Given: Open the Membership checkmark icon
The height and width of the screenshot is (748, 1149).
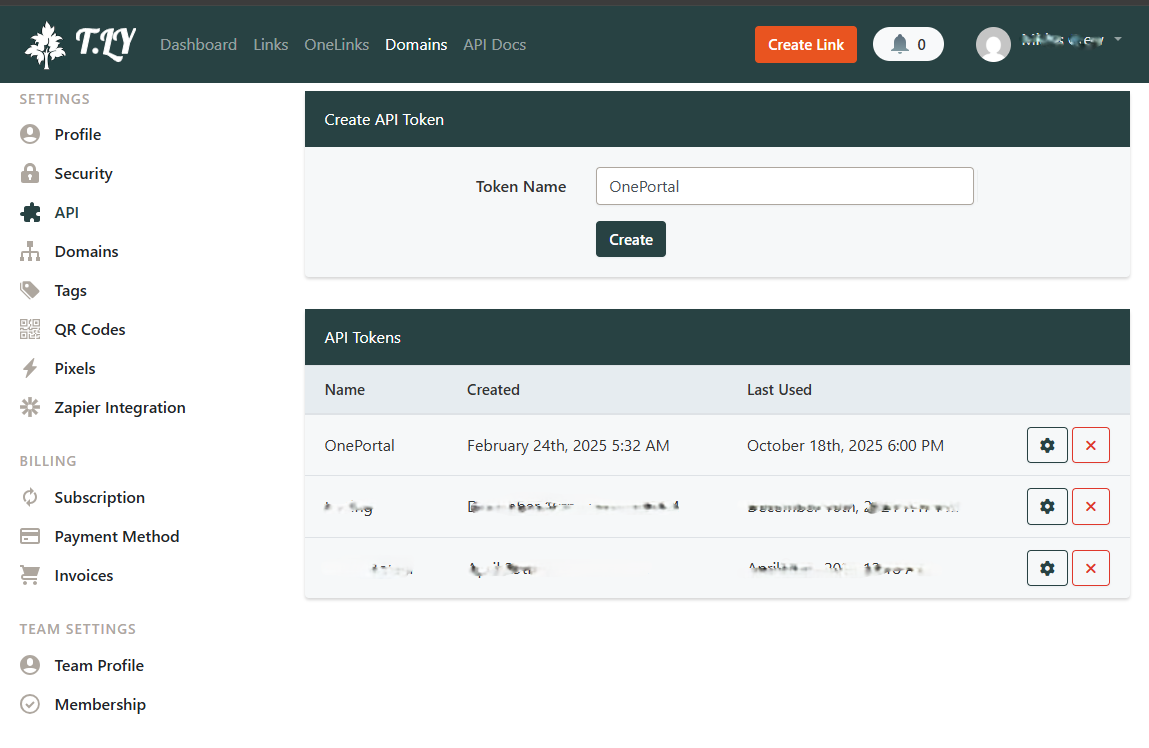Looking at the screenshot, I should (29, 704).
